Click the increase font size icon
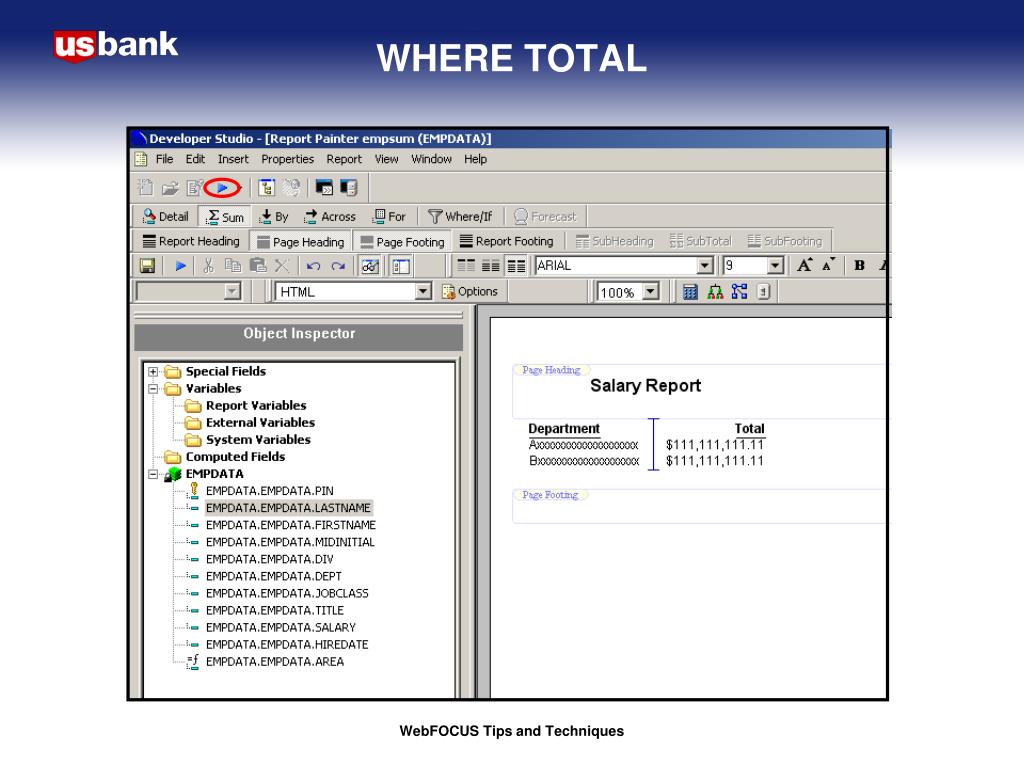This screenshot has width=1024, height=768. point(805,265)
